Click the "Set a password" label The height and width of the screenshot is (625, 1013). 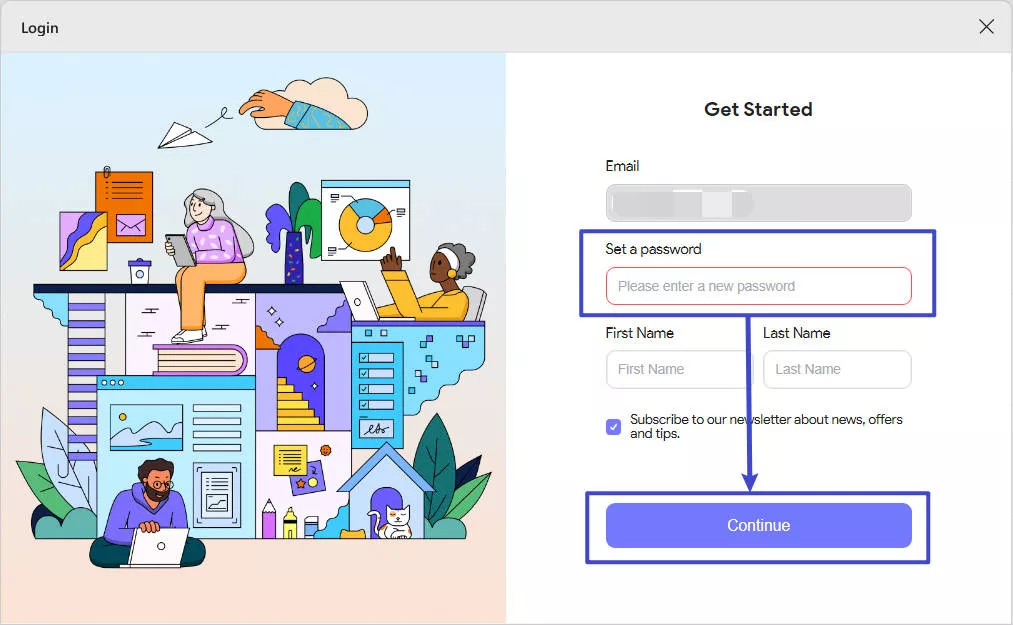click(x=653, y=249)
